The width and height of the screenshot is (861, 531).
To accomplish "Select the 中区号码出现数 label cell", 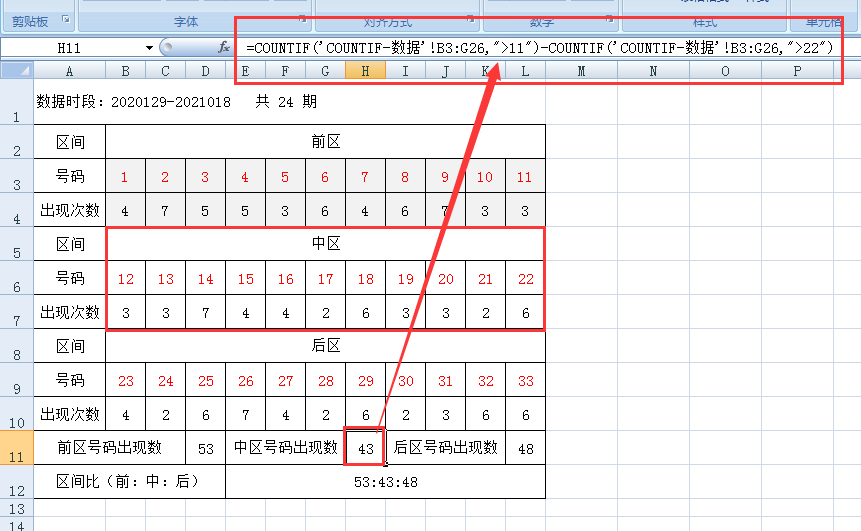I will [x=285, y=448].
